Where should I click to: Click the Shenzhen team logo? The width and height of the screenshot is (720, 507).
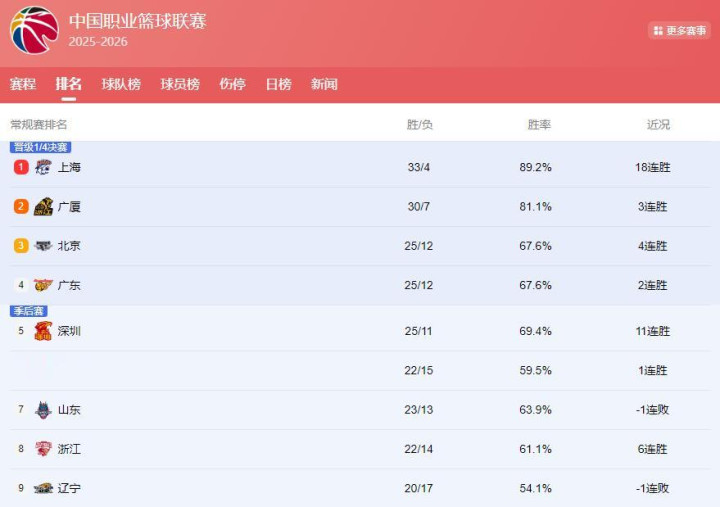[43, 331]
